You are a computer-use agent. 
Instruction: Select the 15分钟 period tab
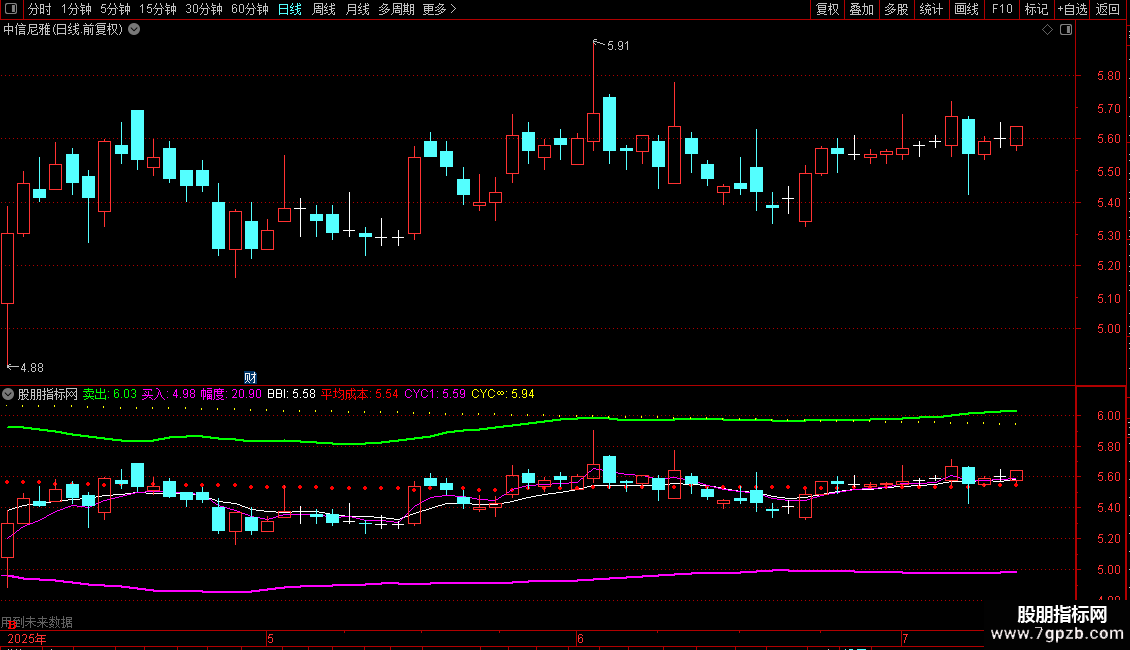(x=157, y=9)
